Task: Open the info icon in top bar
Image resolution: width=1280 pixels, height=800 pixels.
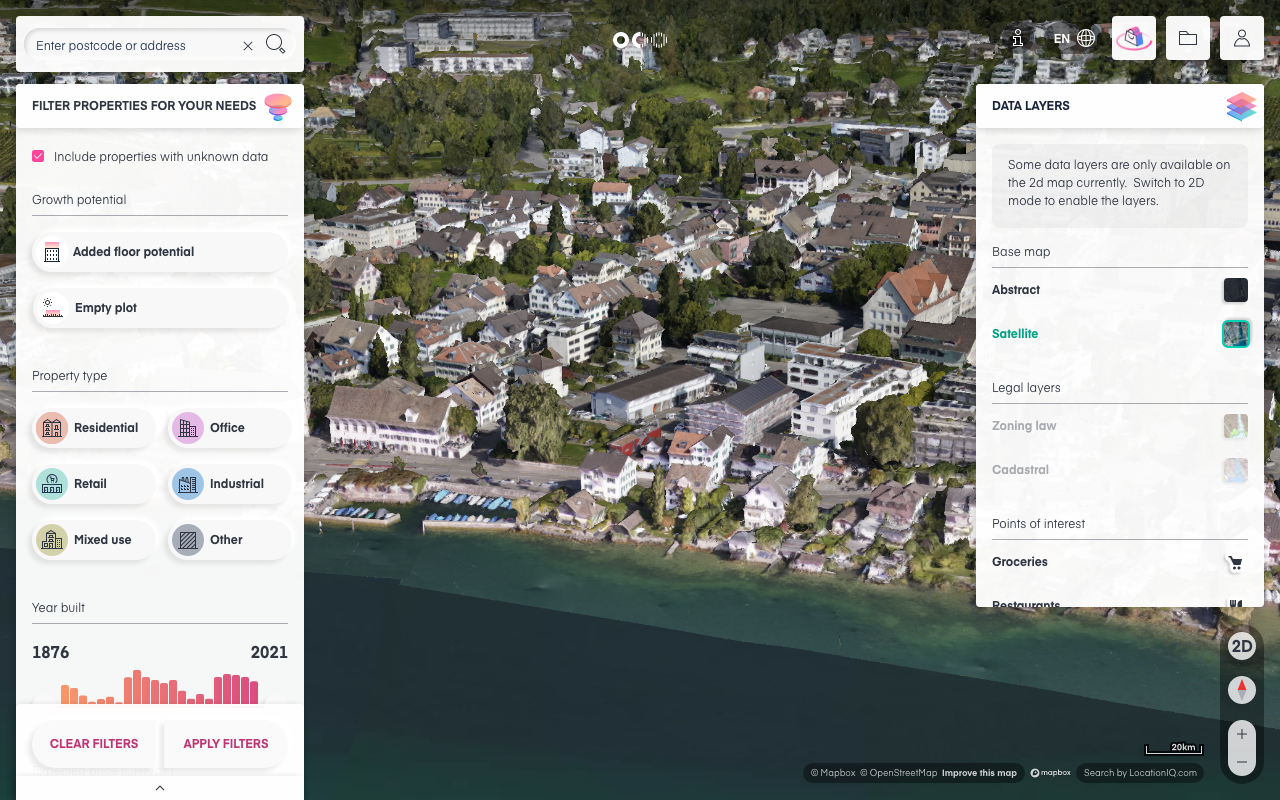Action: point(1018,38)
